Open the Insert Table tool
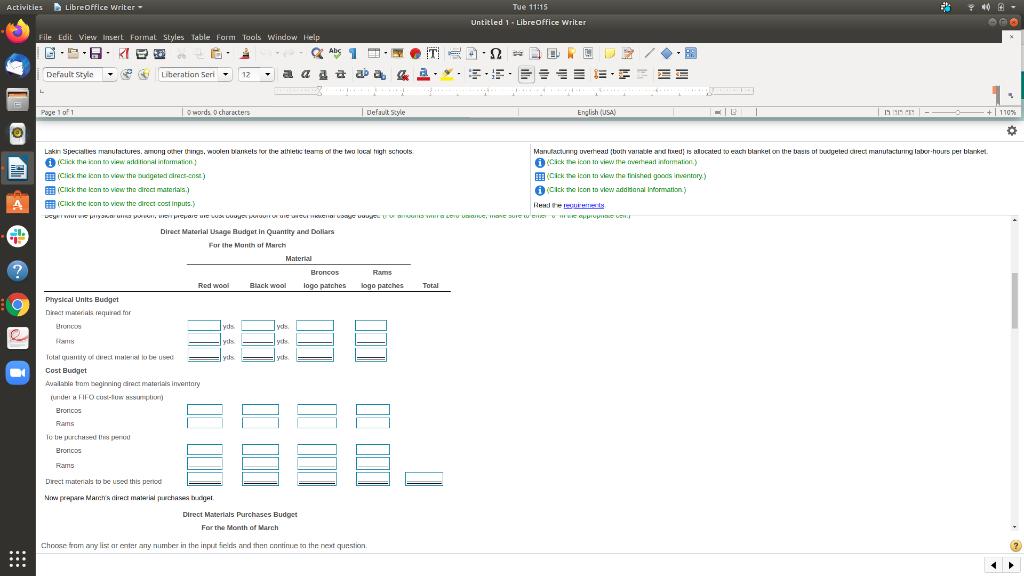 click(372, 53)
